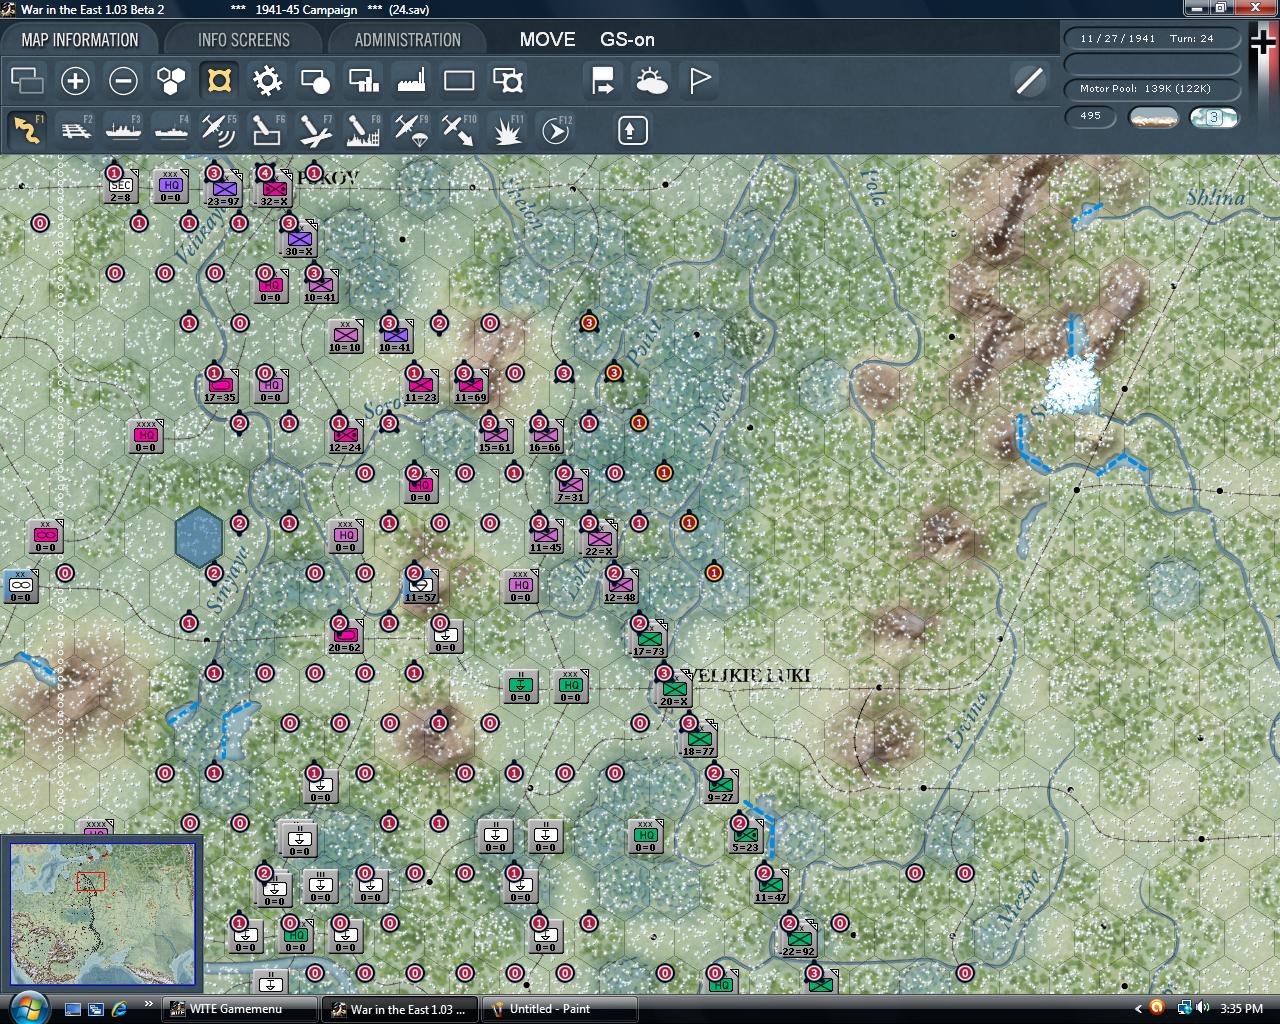Select the unit counter labeled 16=66
Viewport: 1280px width, 1024px height.
pyautogui.click(x=545, y=437)
